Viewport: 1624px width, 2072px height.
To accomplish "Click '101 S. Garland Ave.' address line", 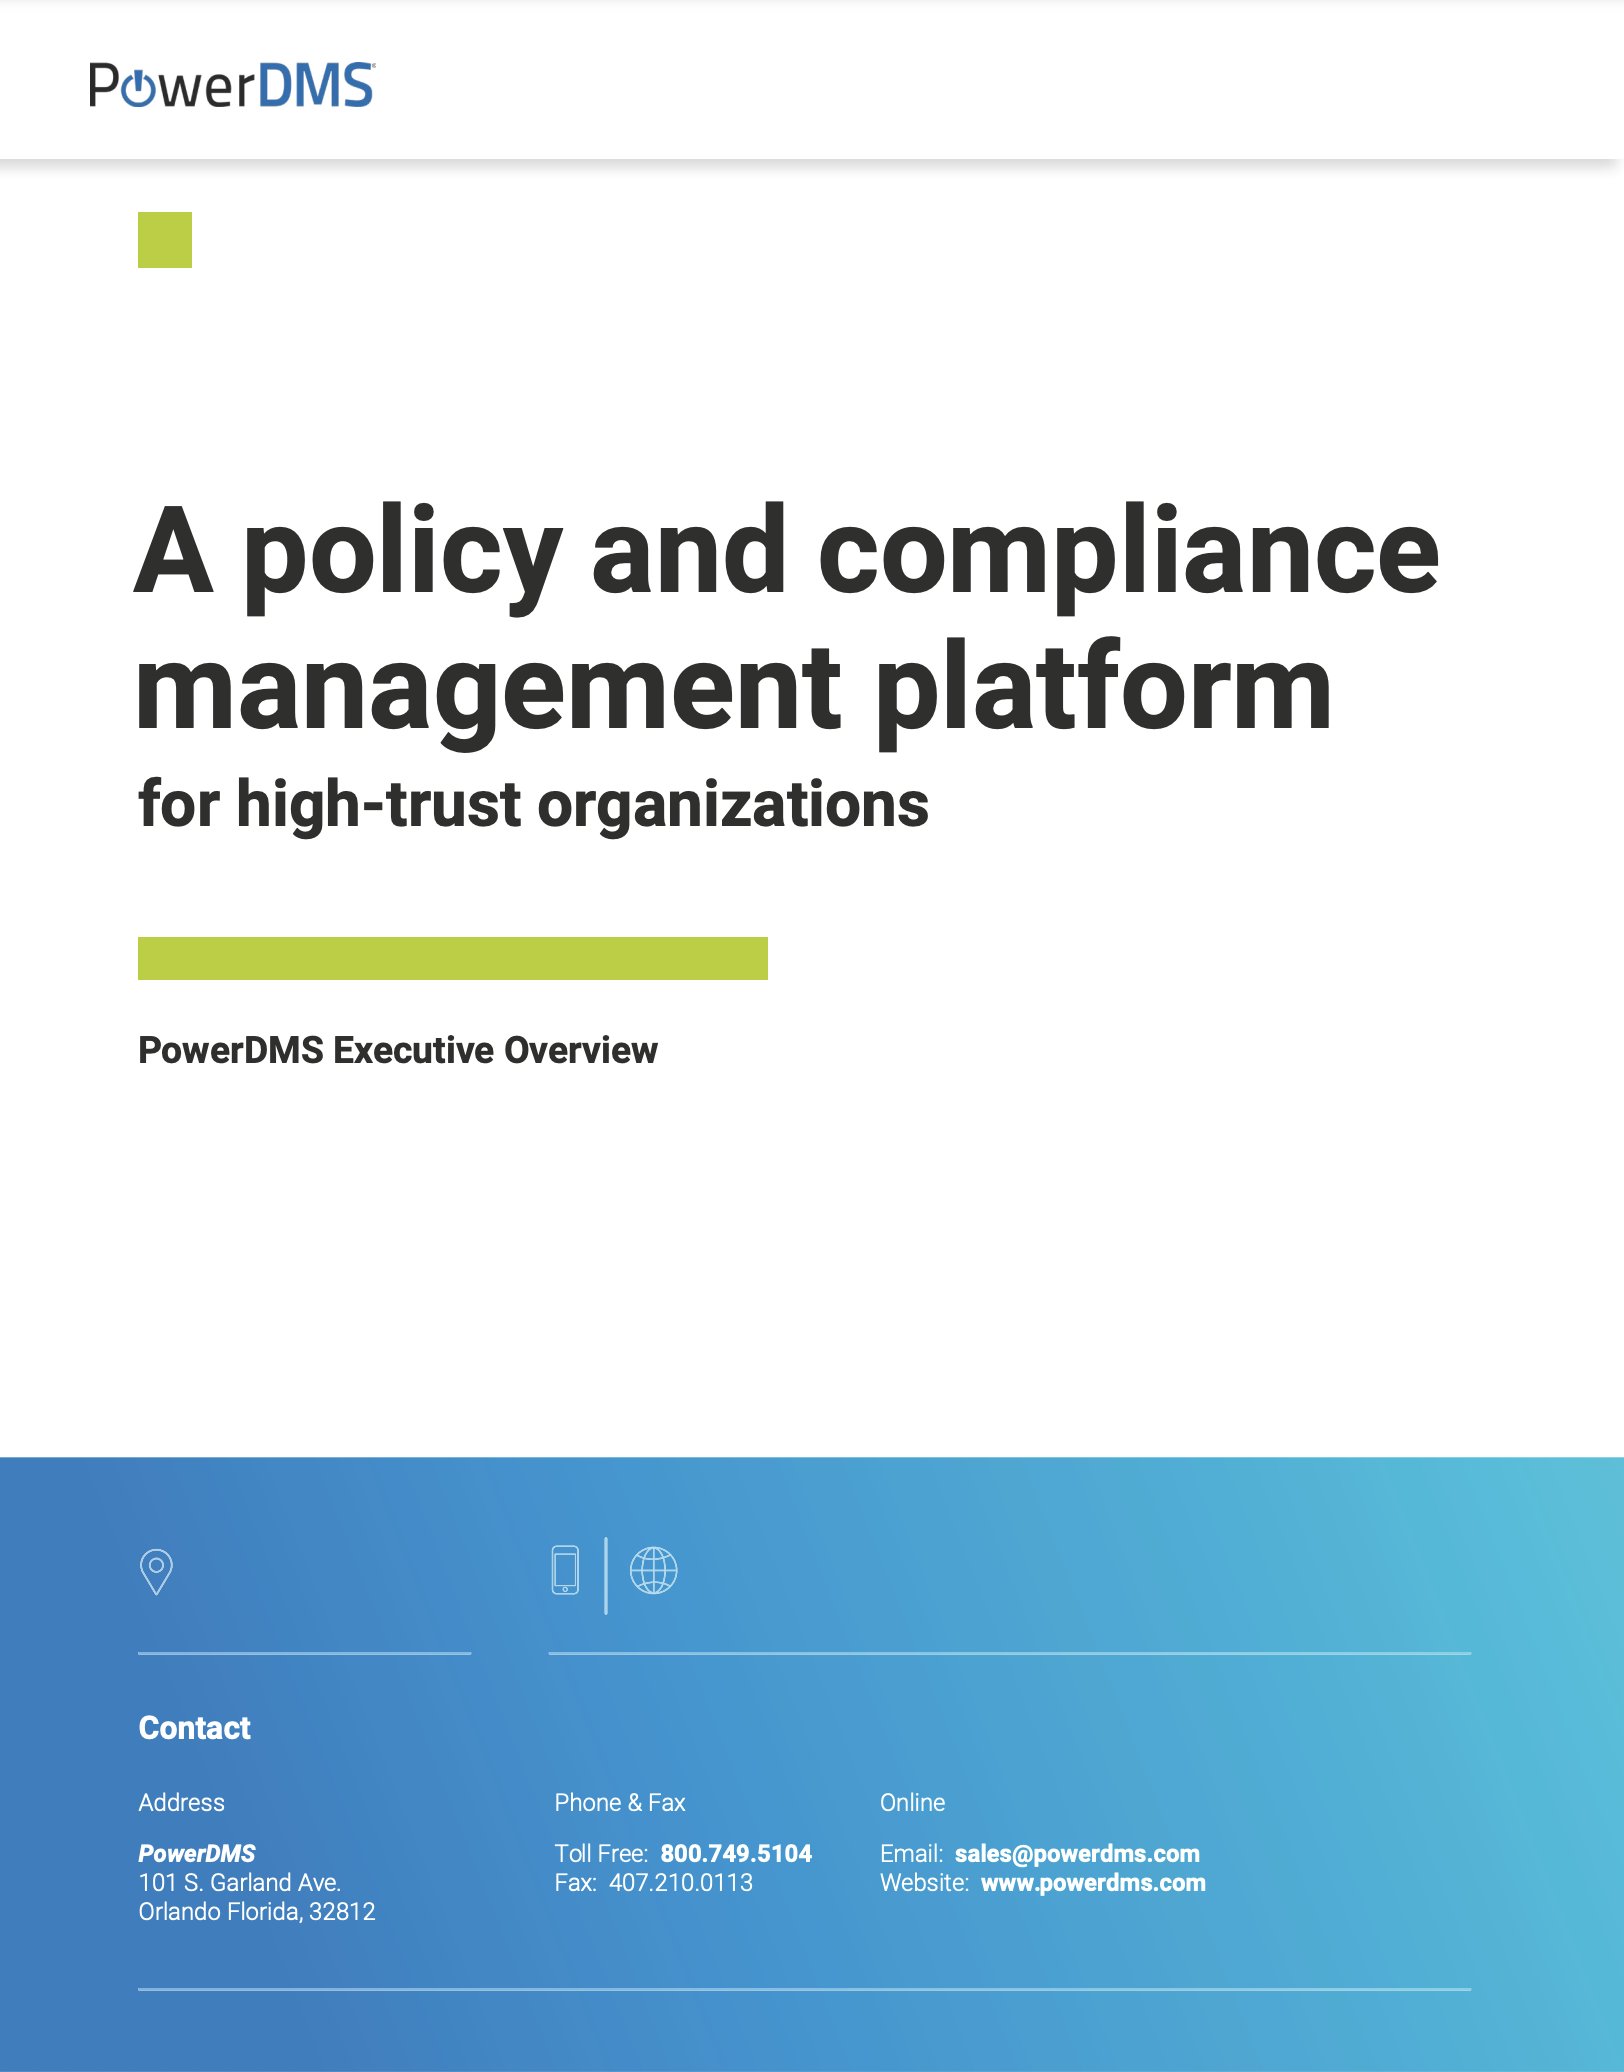I will click(x=240, y=1882).
